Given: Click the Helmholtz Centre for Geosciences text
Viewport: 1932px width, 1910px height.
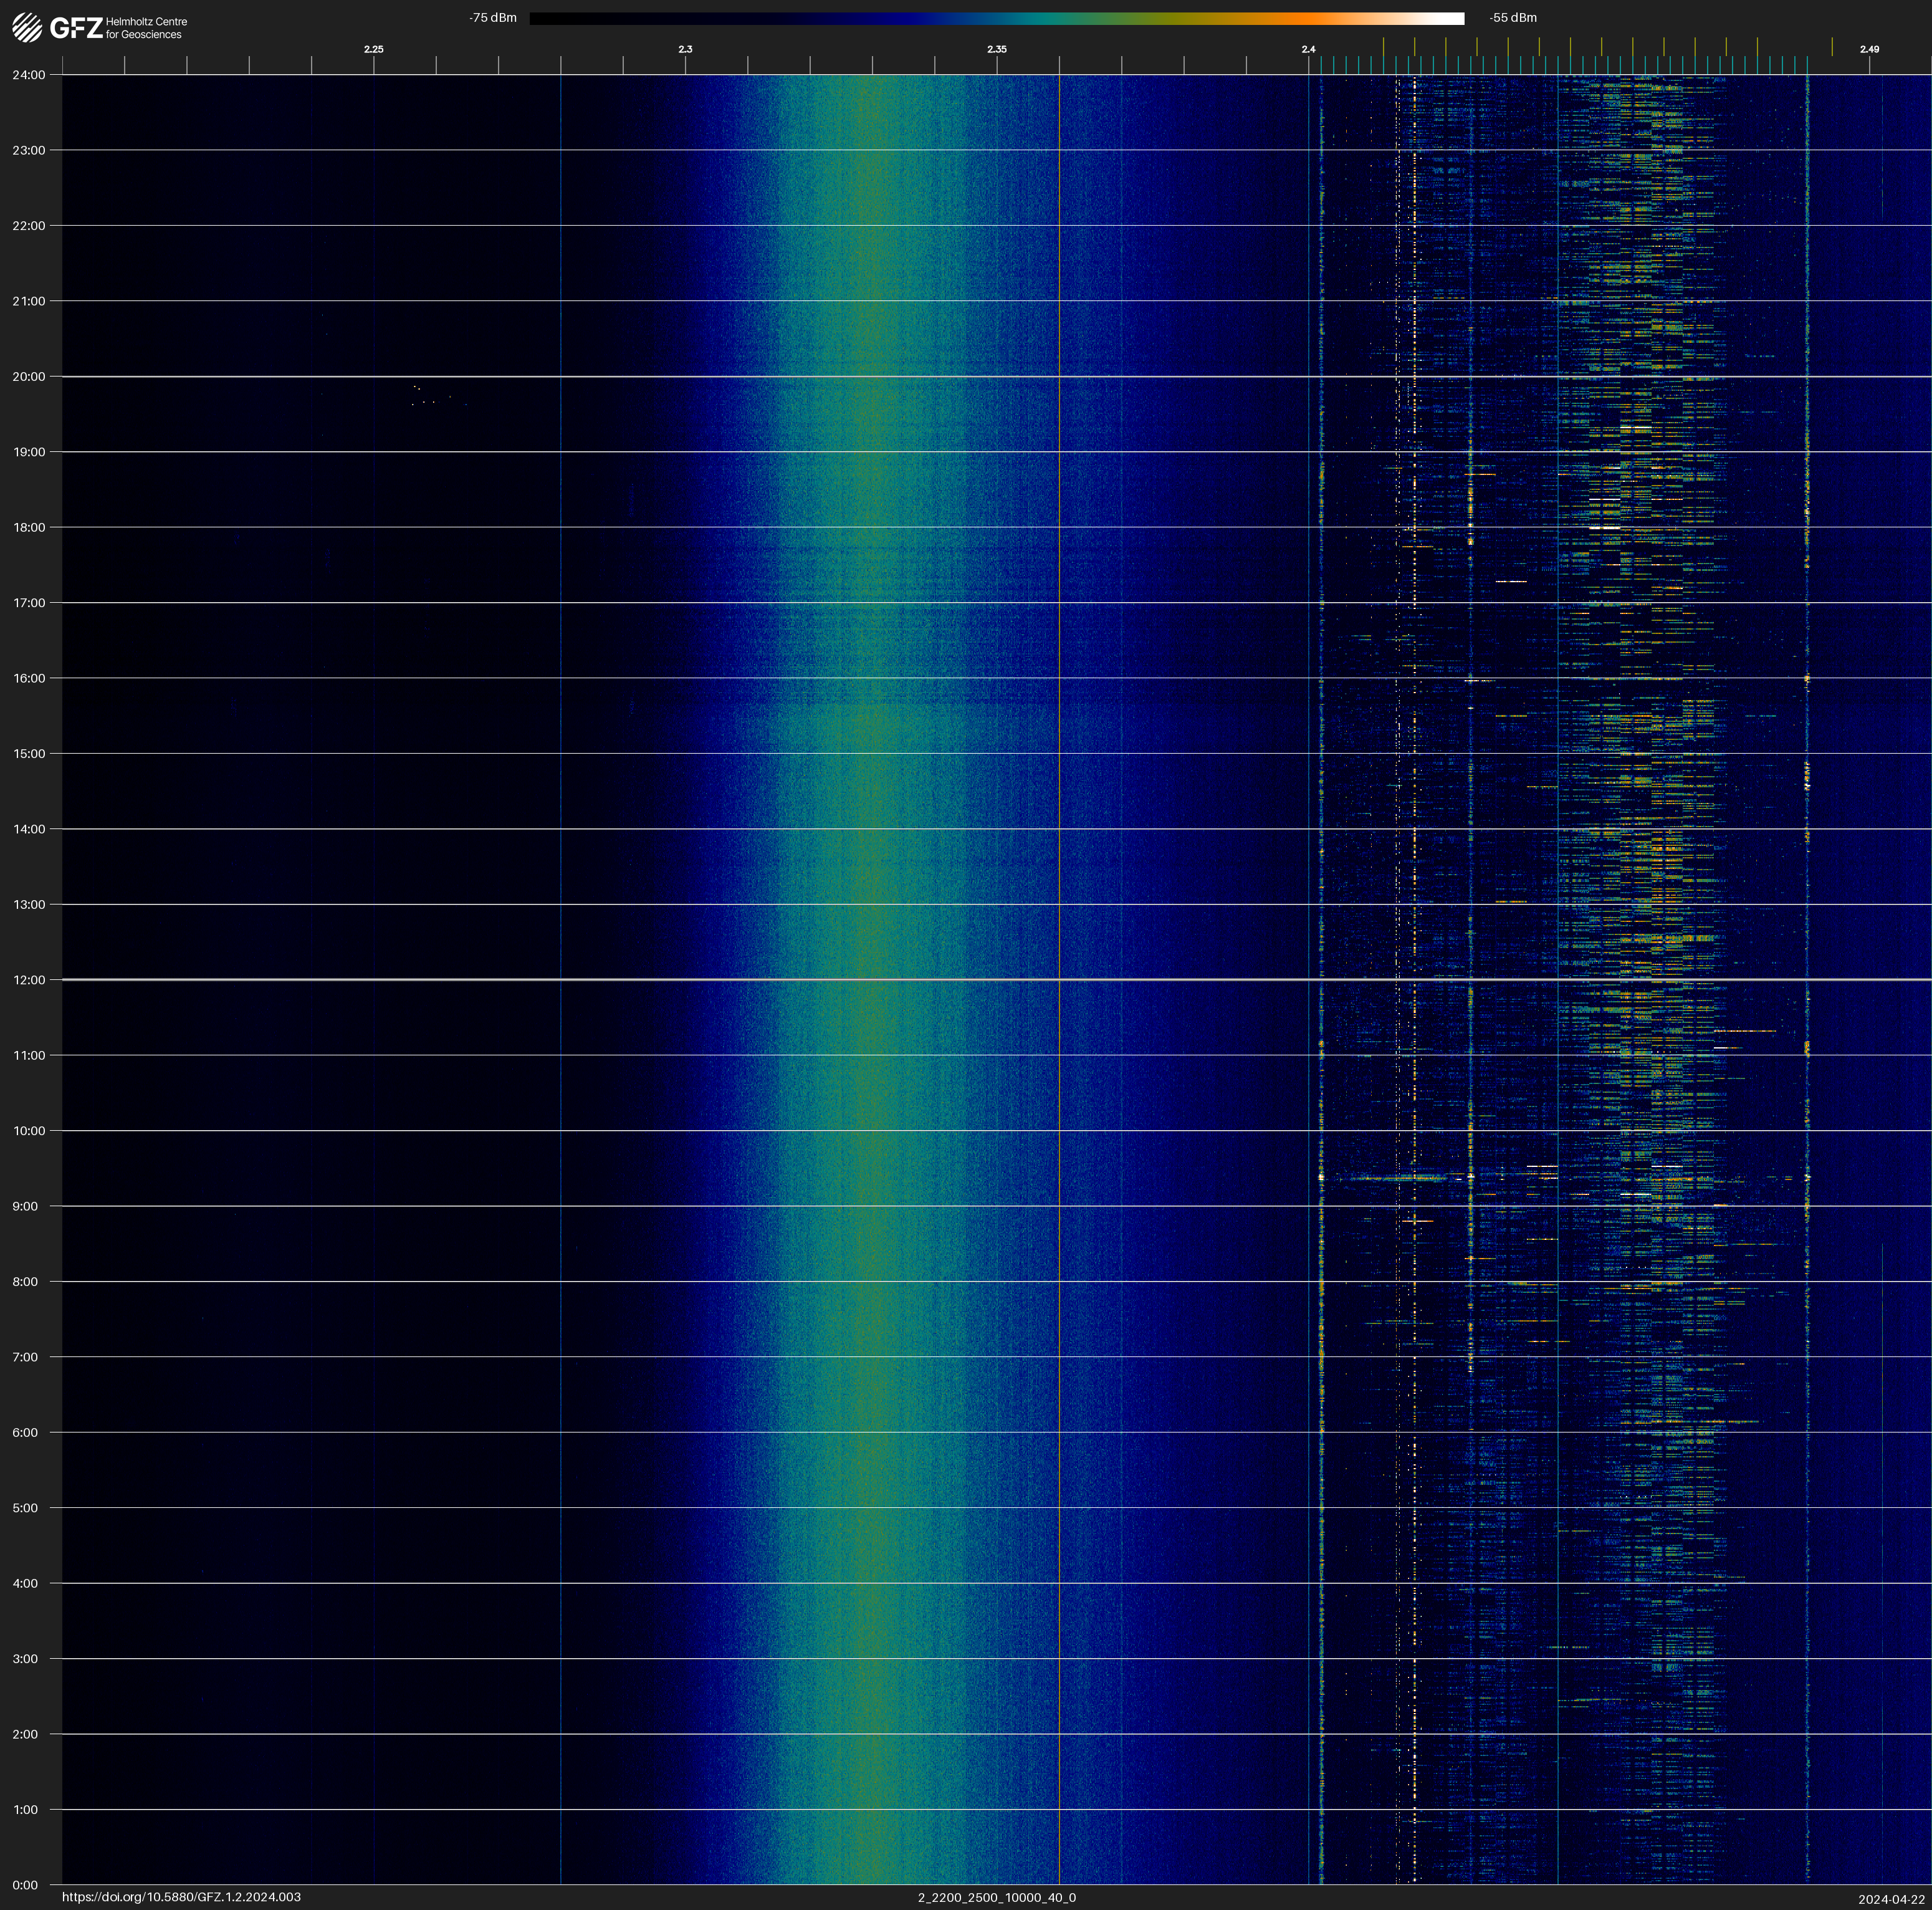Looking at the screenshot, I should point(146,28).
